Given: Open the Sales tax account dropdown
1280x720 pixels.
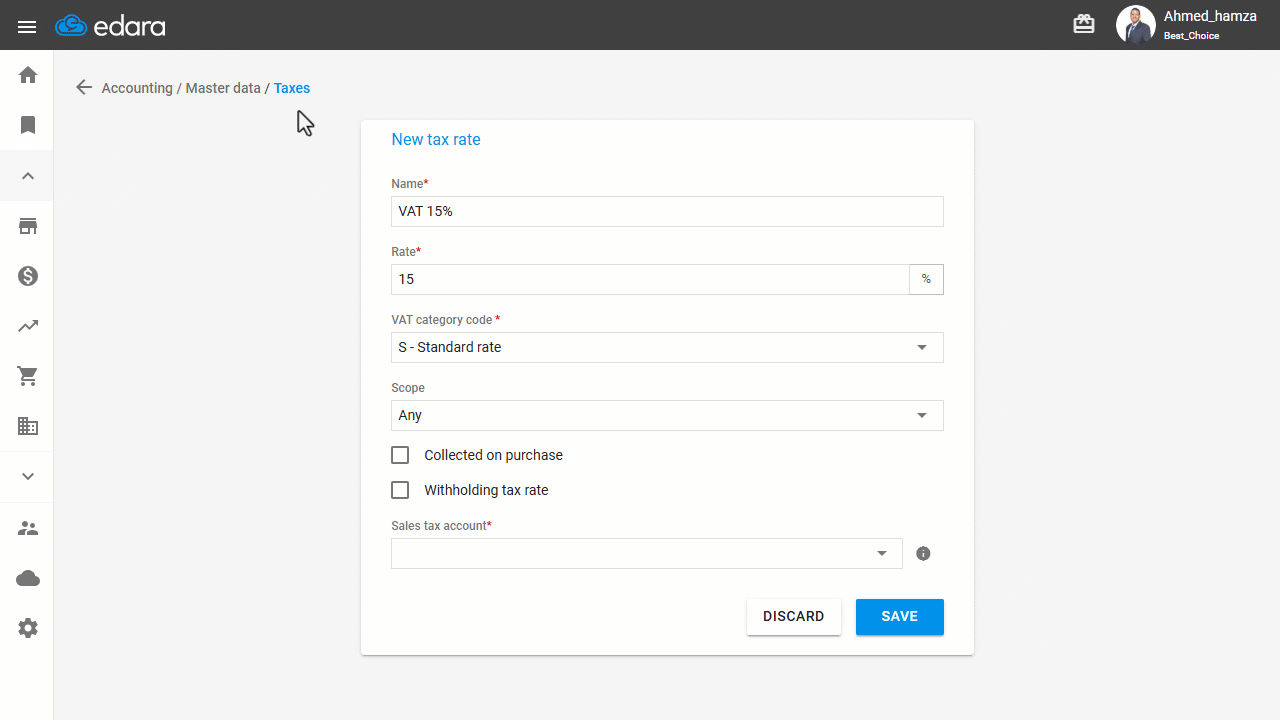Looking at the screenshot, I should [x=647, y=553].
